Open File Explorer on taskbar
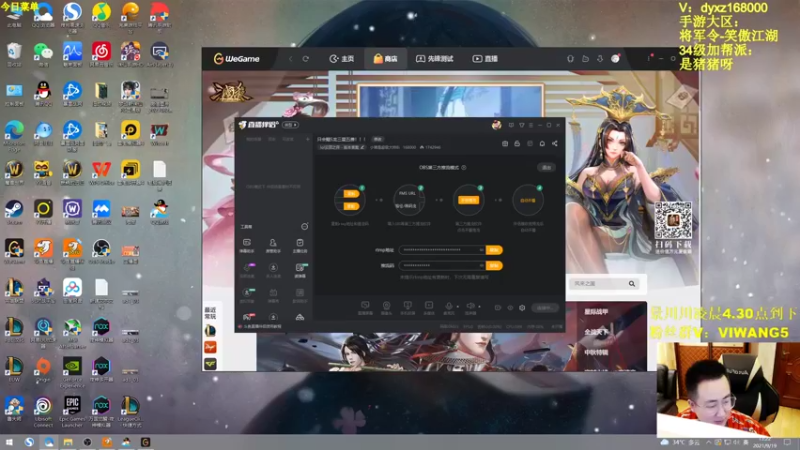The image size is (800, 450). tap(68, 442)
